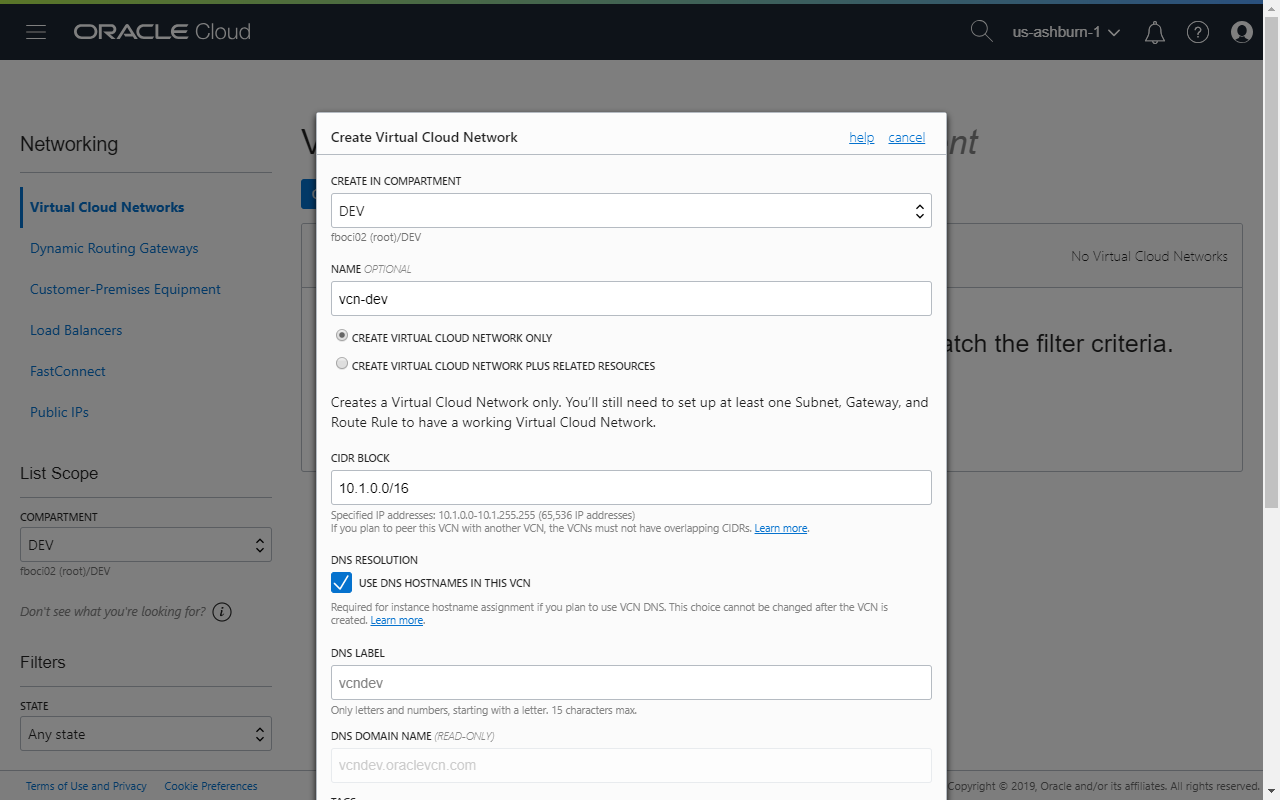Click the search magnifier icon
The width and height of the screenshot is (1280, 800).
tap(981, 31)
